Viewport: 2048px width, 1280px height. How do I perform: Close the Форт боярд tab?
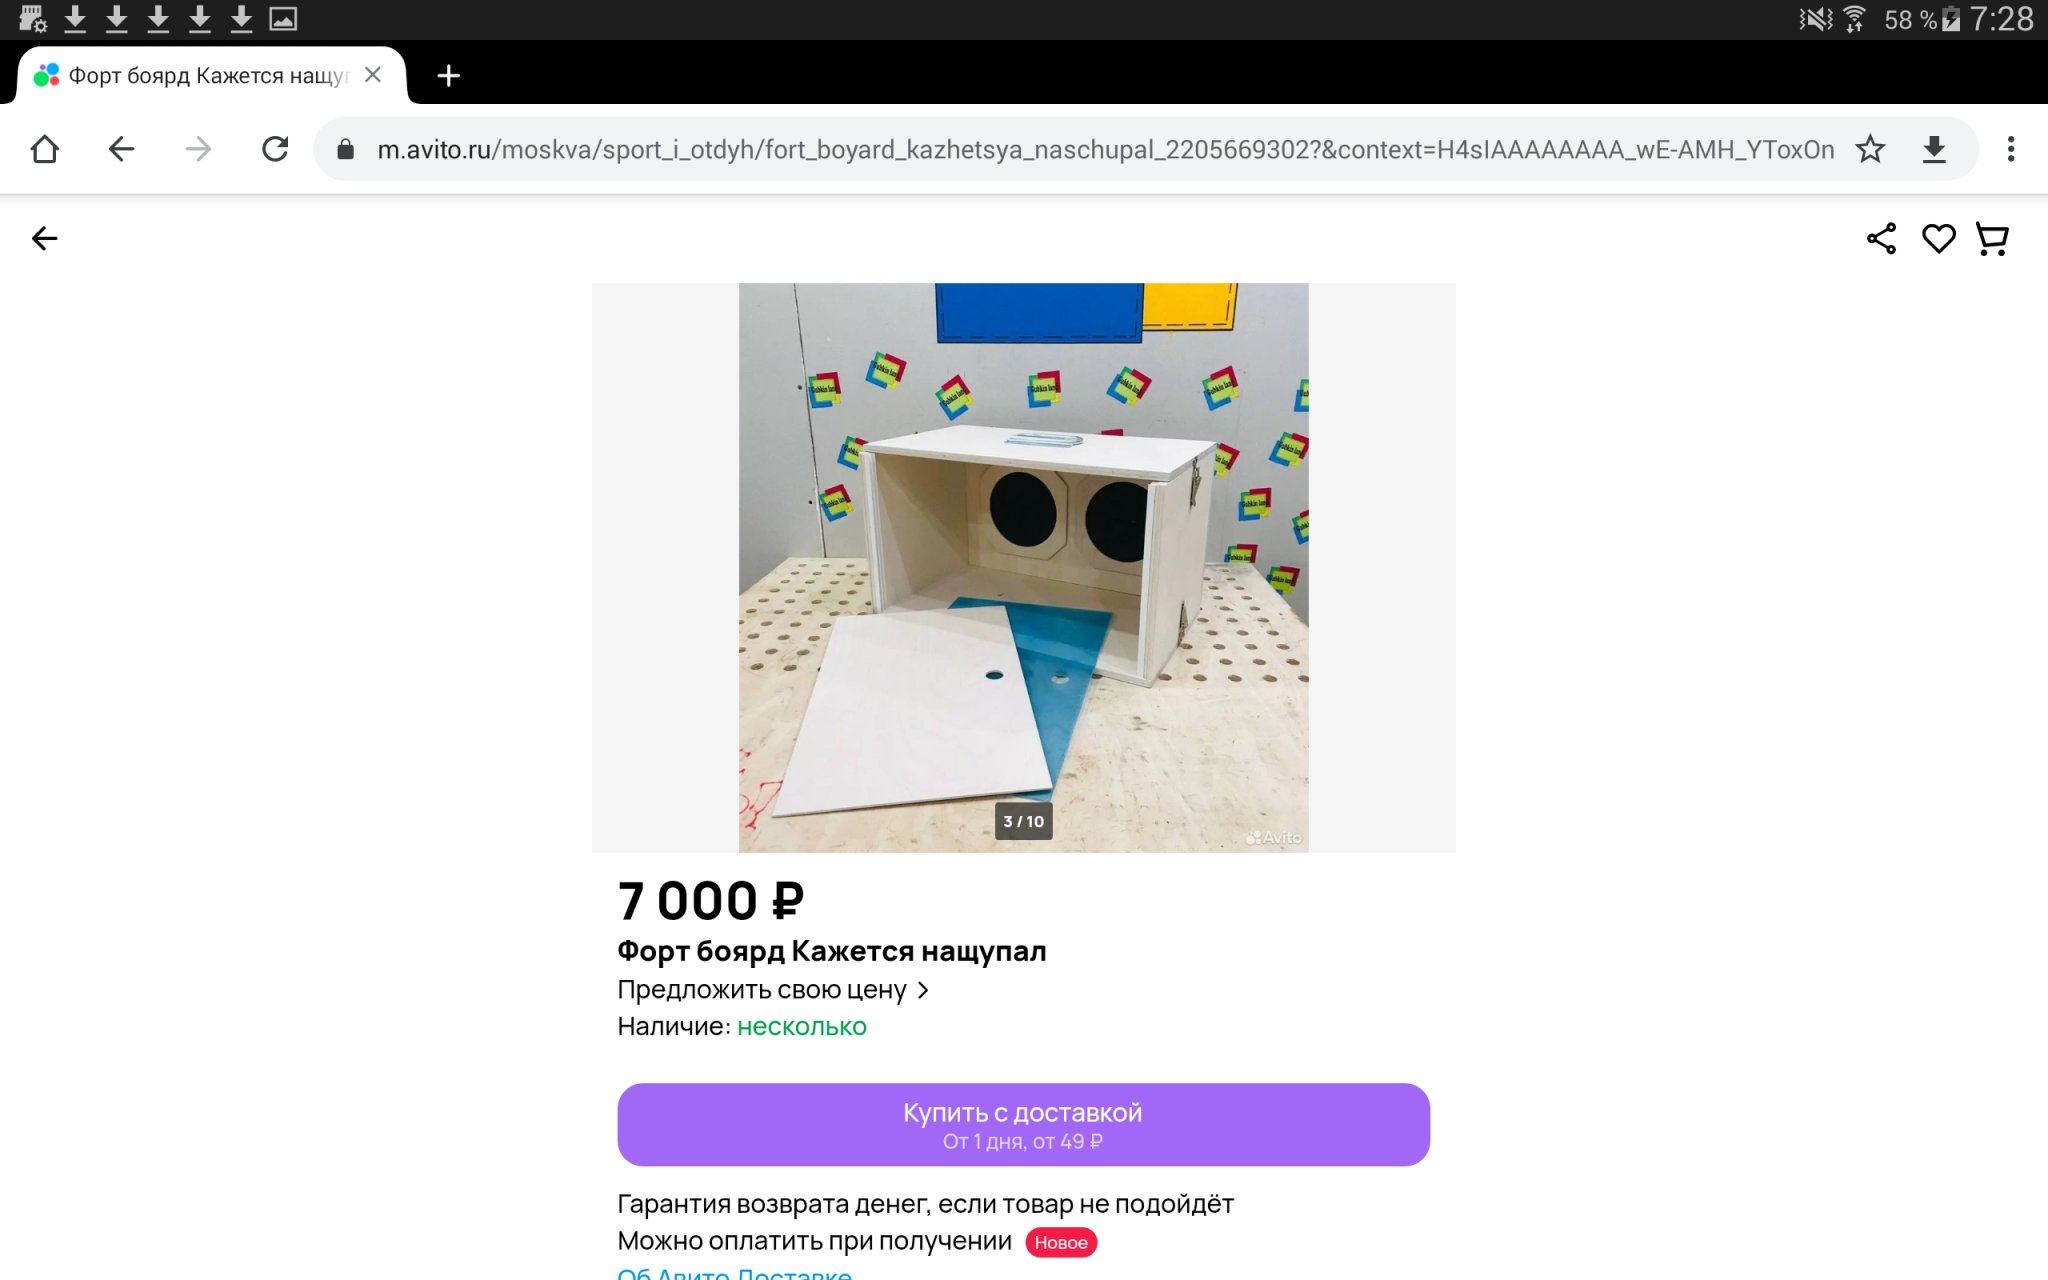(373, 75)
